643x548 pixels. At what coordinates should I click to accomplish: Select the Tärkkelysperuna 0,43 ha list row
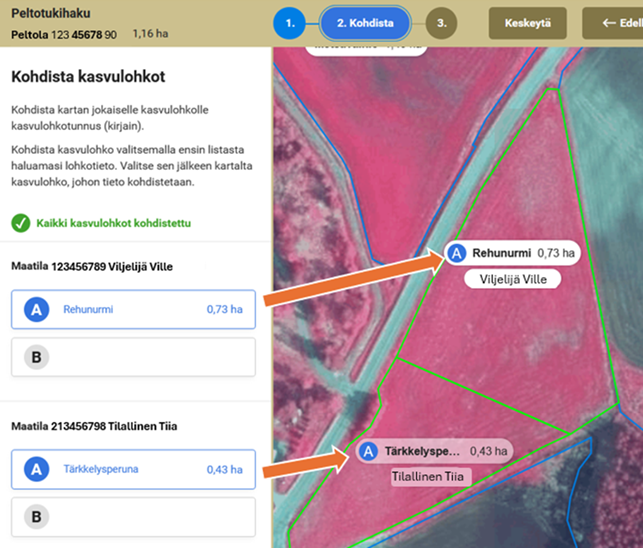(133, 469)
